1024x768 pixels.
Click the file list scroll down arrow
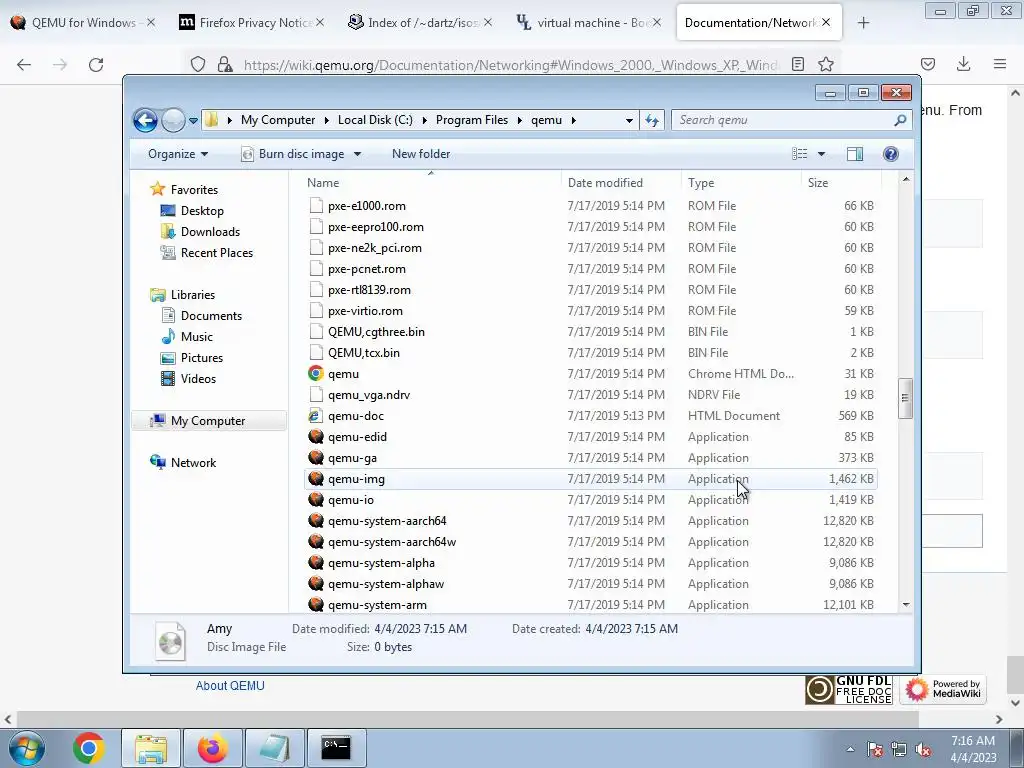click(x=906, y=605)
